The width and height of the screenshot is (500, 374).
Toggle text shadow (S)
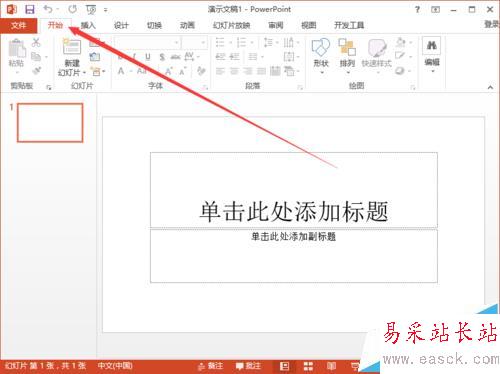[x=162, y=57]
